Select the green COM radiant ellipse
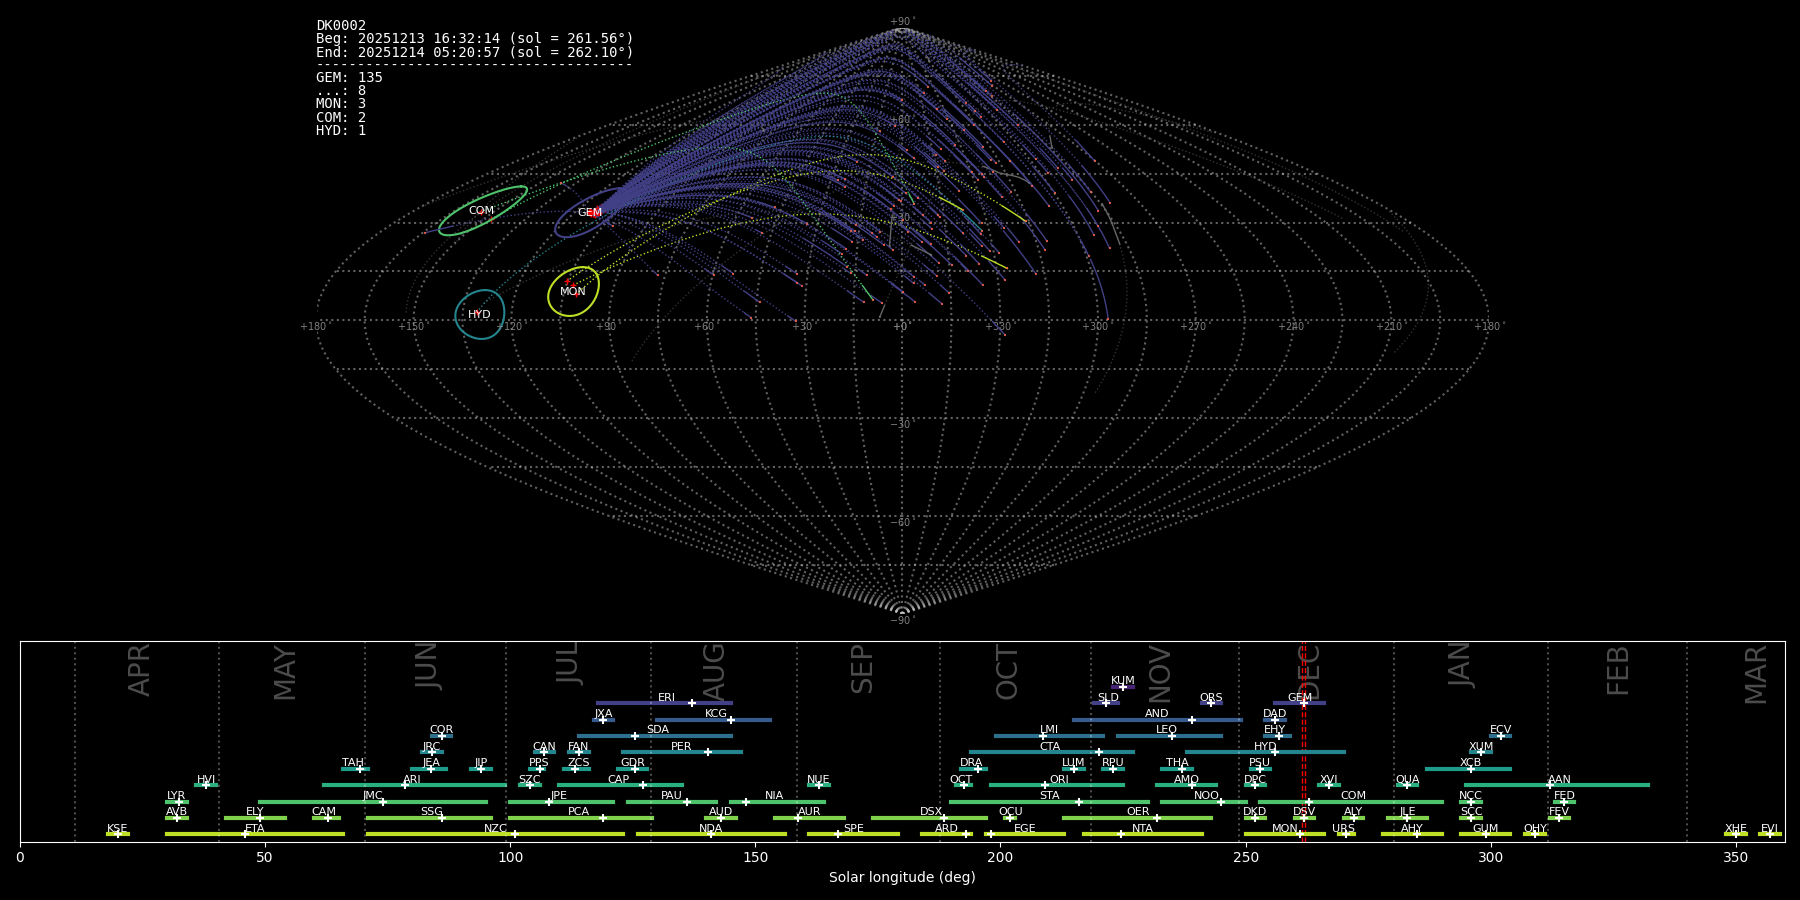 pyautogui.click(x=483, y=211)
